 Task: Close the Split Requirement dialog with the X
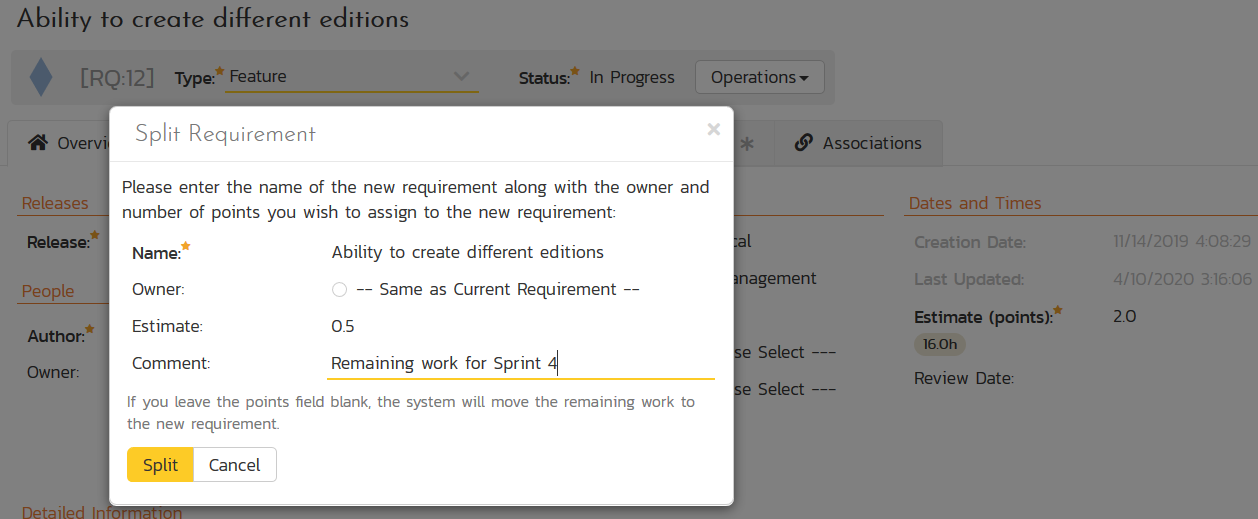(x=713, y=129)
